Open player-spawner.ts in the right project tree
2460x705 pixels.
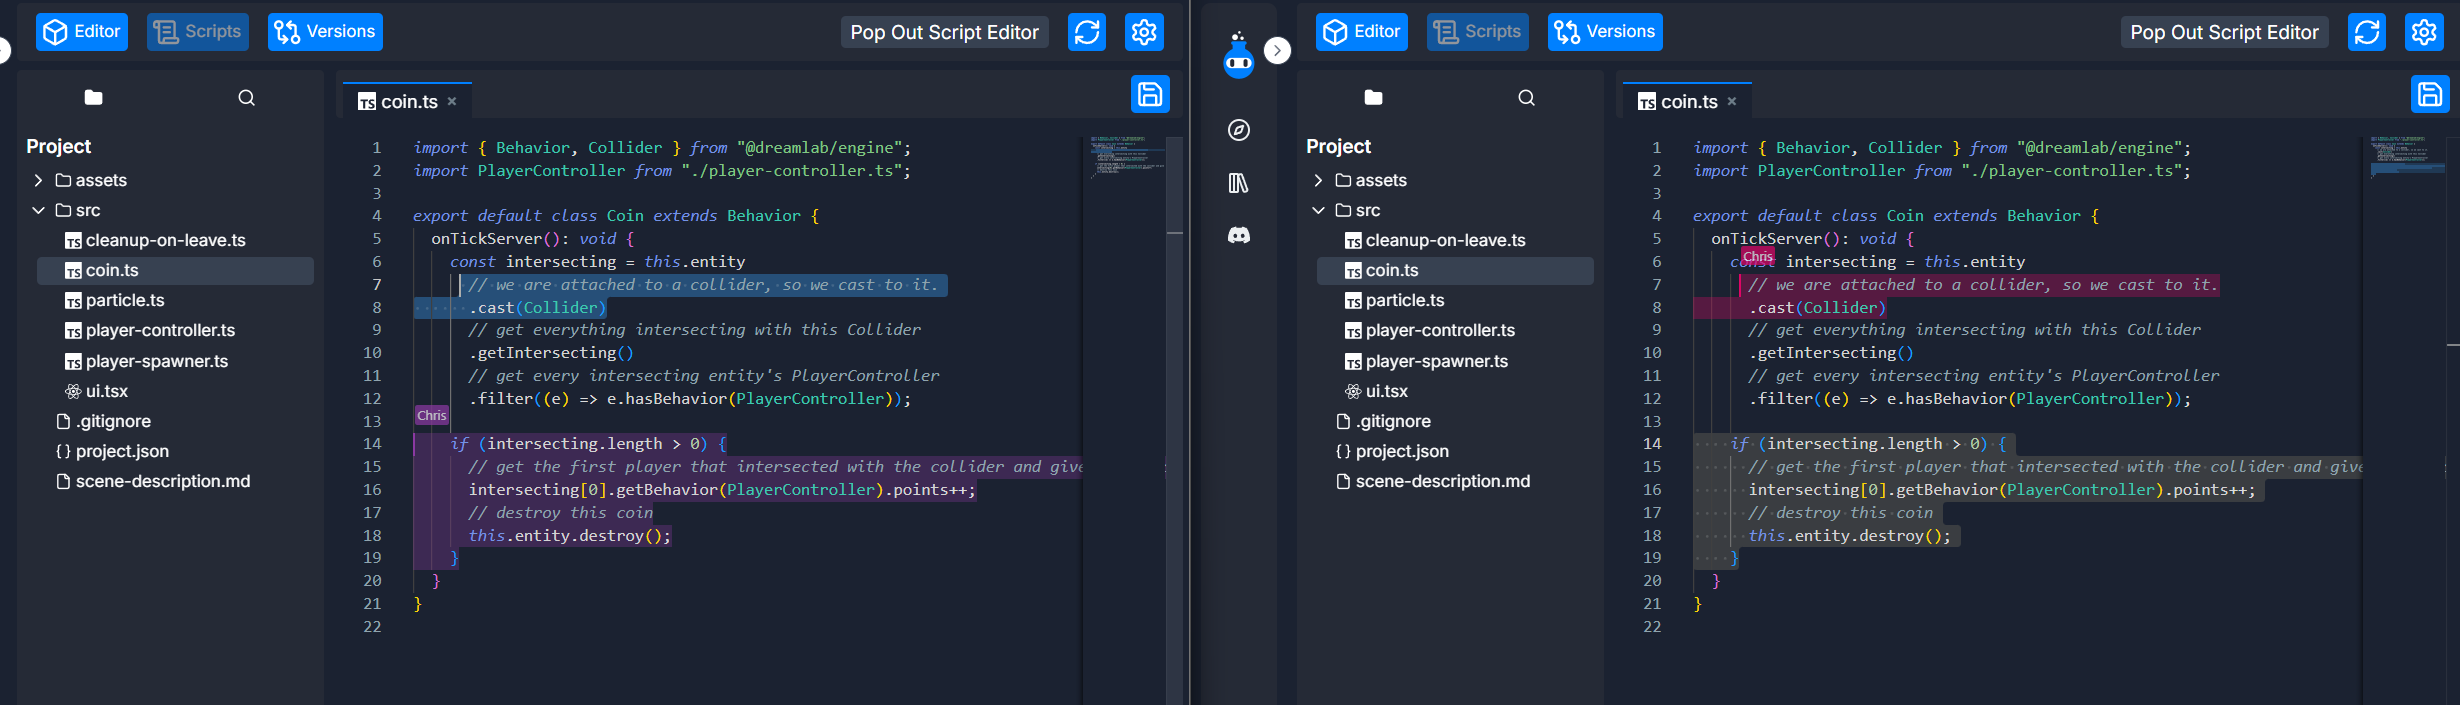click(x=1455, y=361)
